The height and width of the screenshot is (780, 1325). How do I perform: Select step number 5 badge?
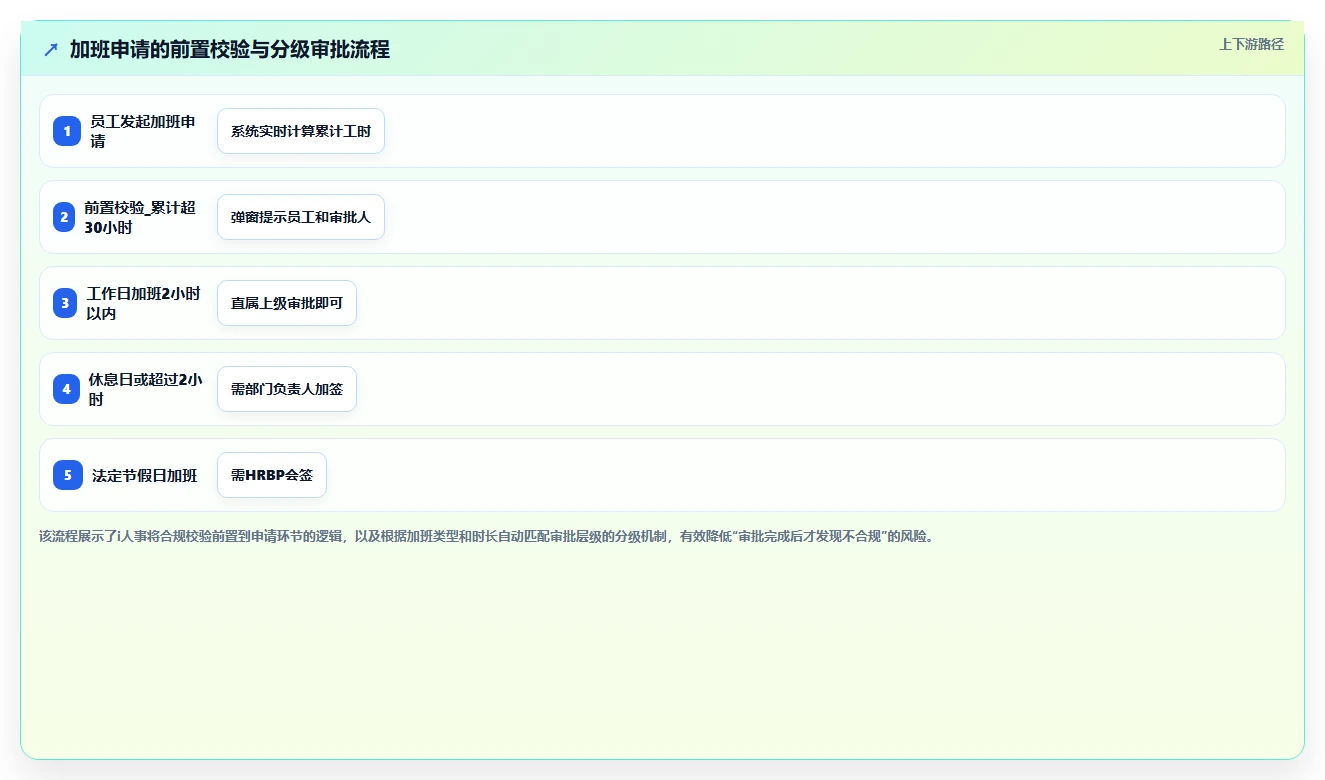(68, 475)
